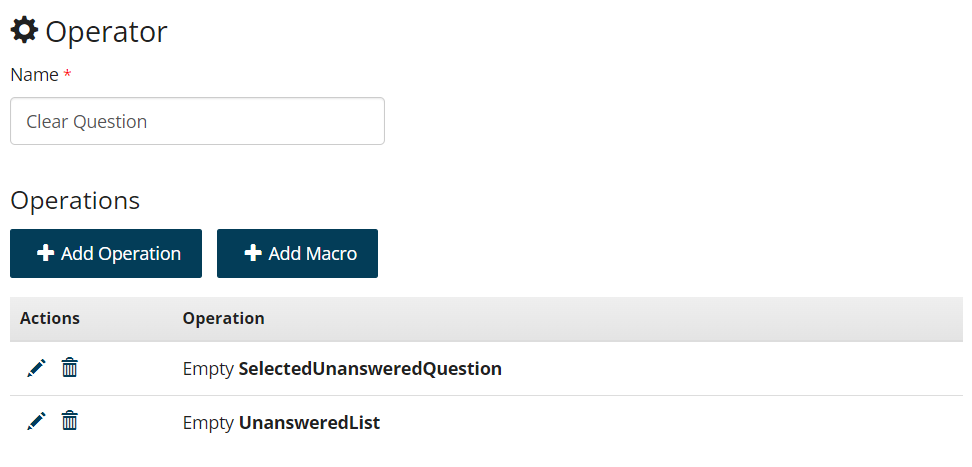Click the Operations section heading
Viewport: 972px width, 467px height.
(75, 200)
